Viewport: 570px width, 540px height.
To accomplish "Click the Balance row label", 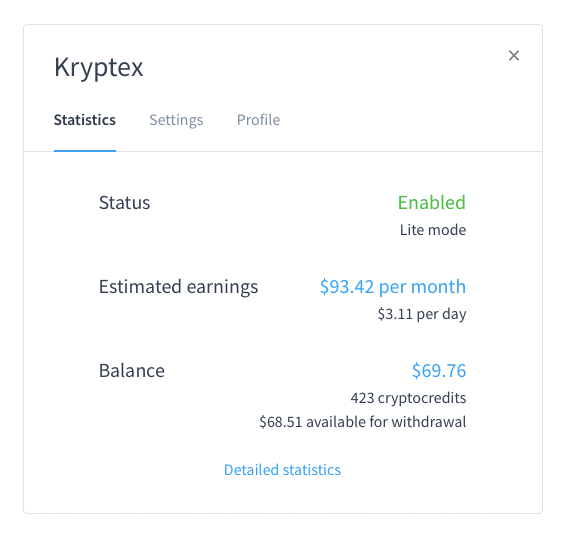I will click(x=132, y=371).
